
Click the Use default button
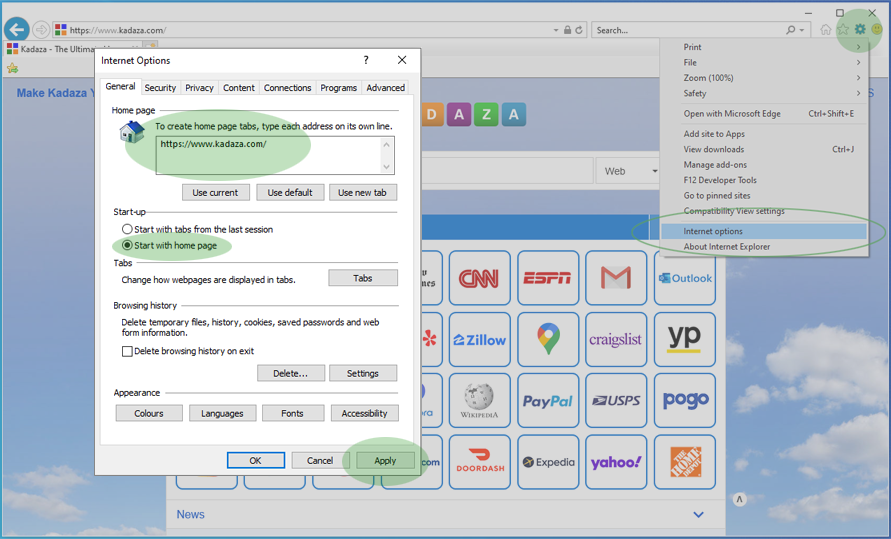(x=290, y=193)
